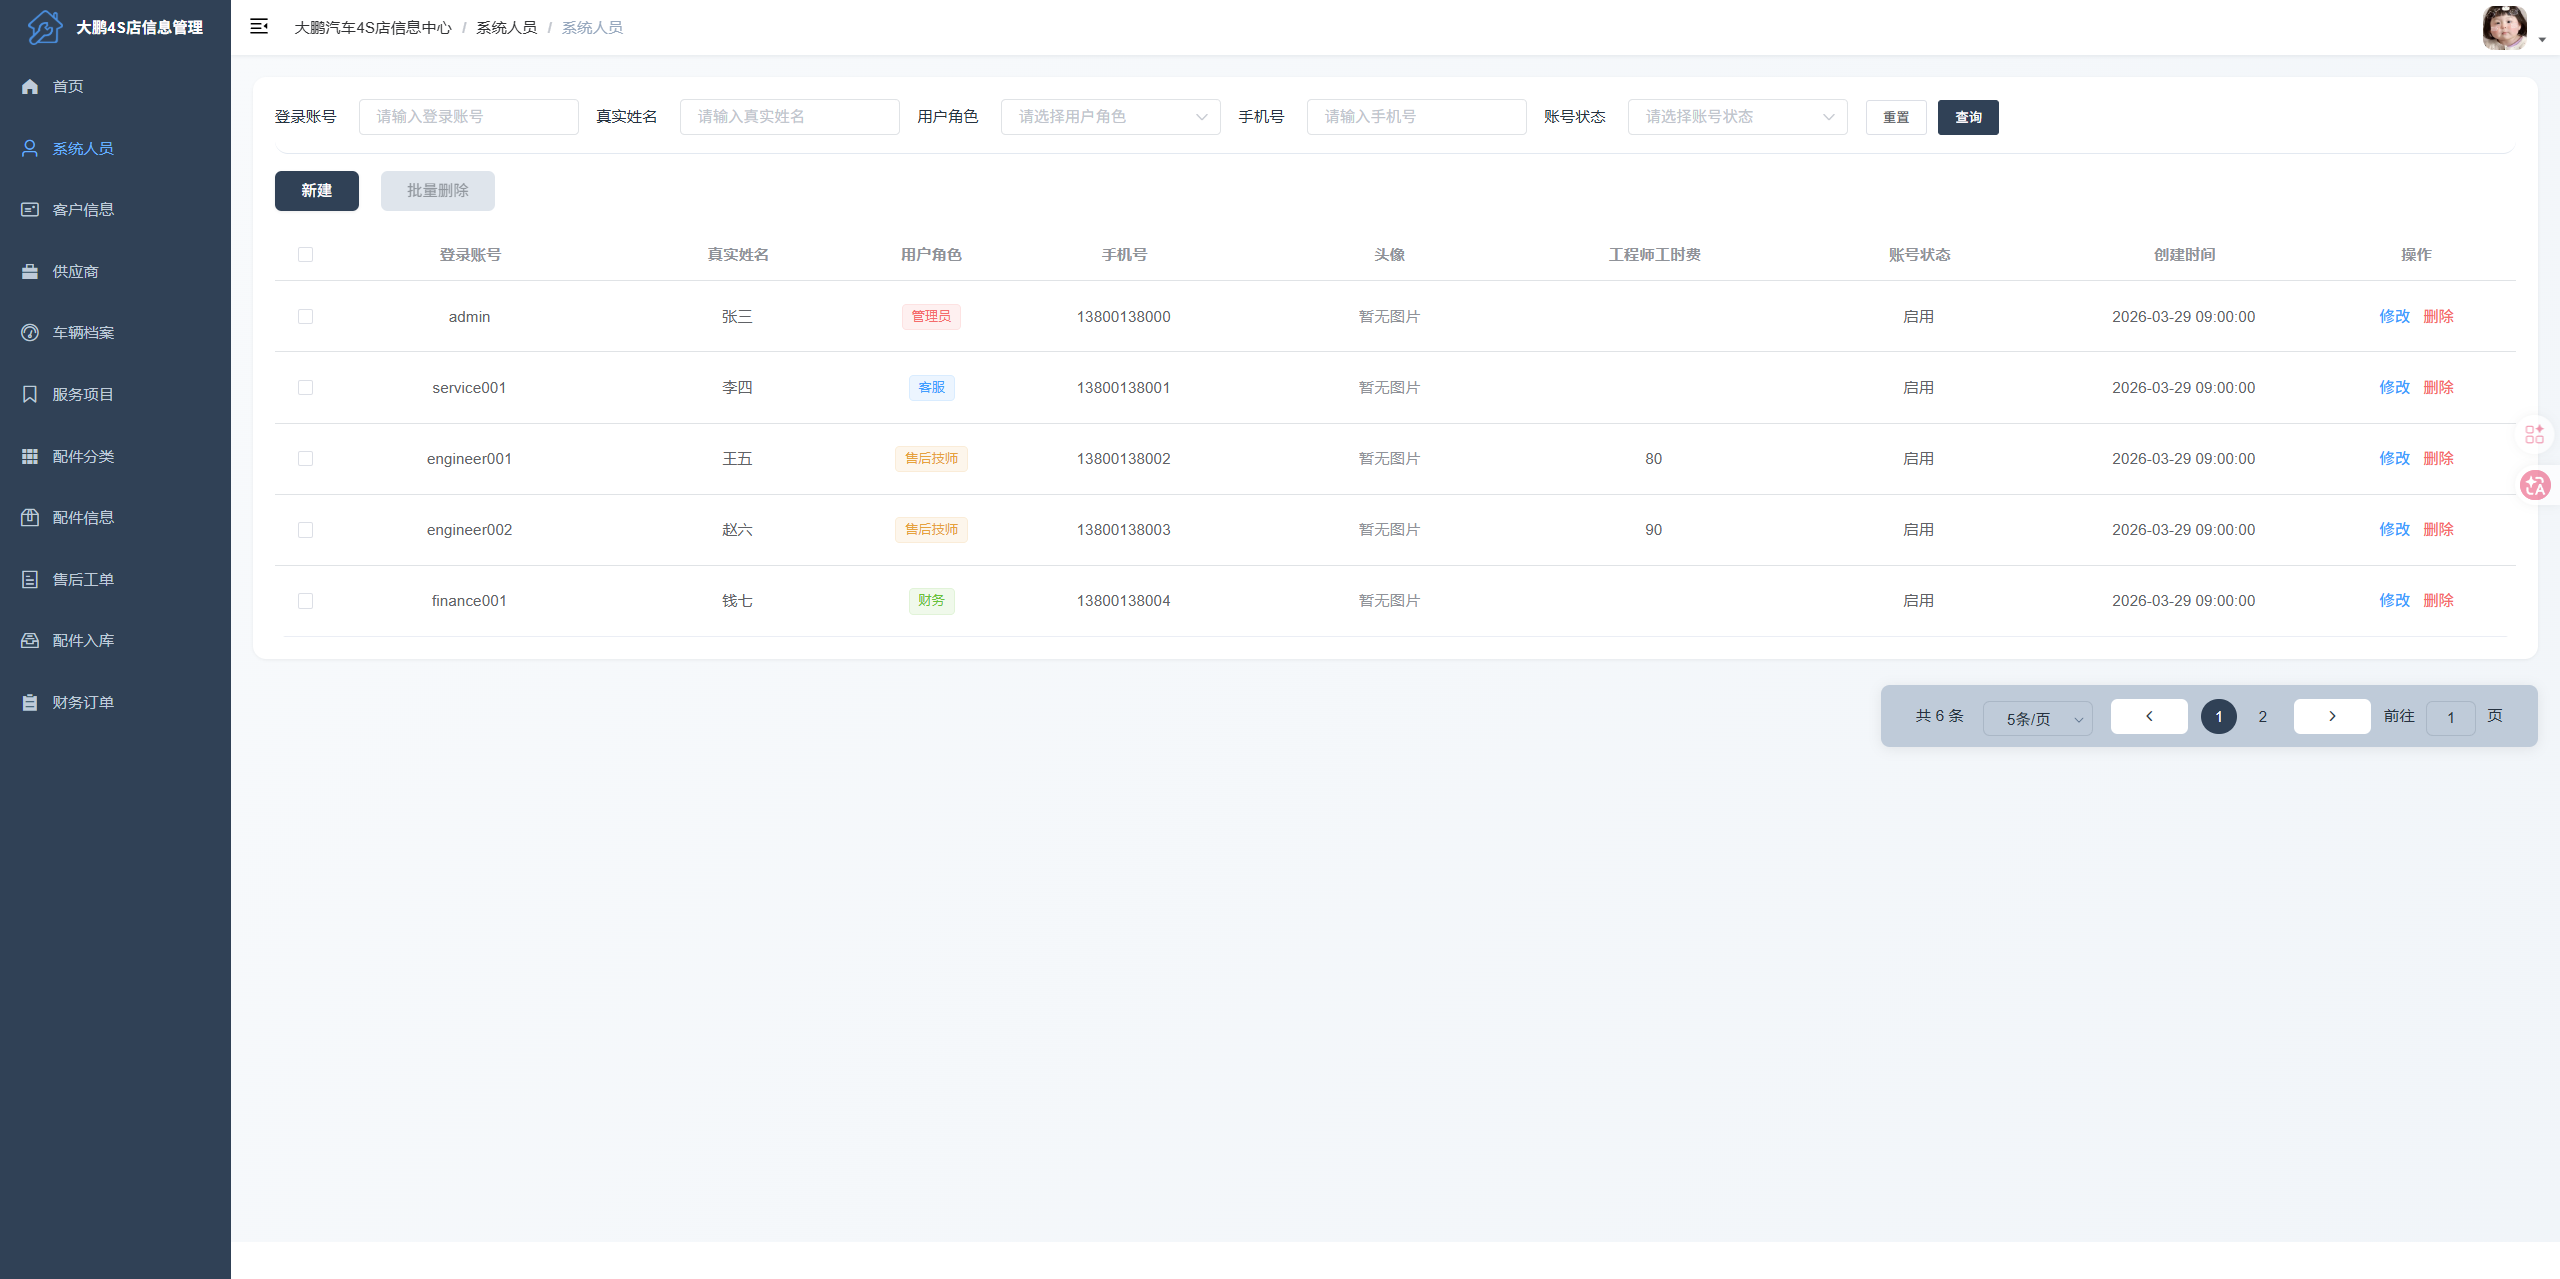Click the 管理员 role tag
Screen dimensions: 2560x1279
click(931, 316)
